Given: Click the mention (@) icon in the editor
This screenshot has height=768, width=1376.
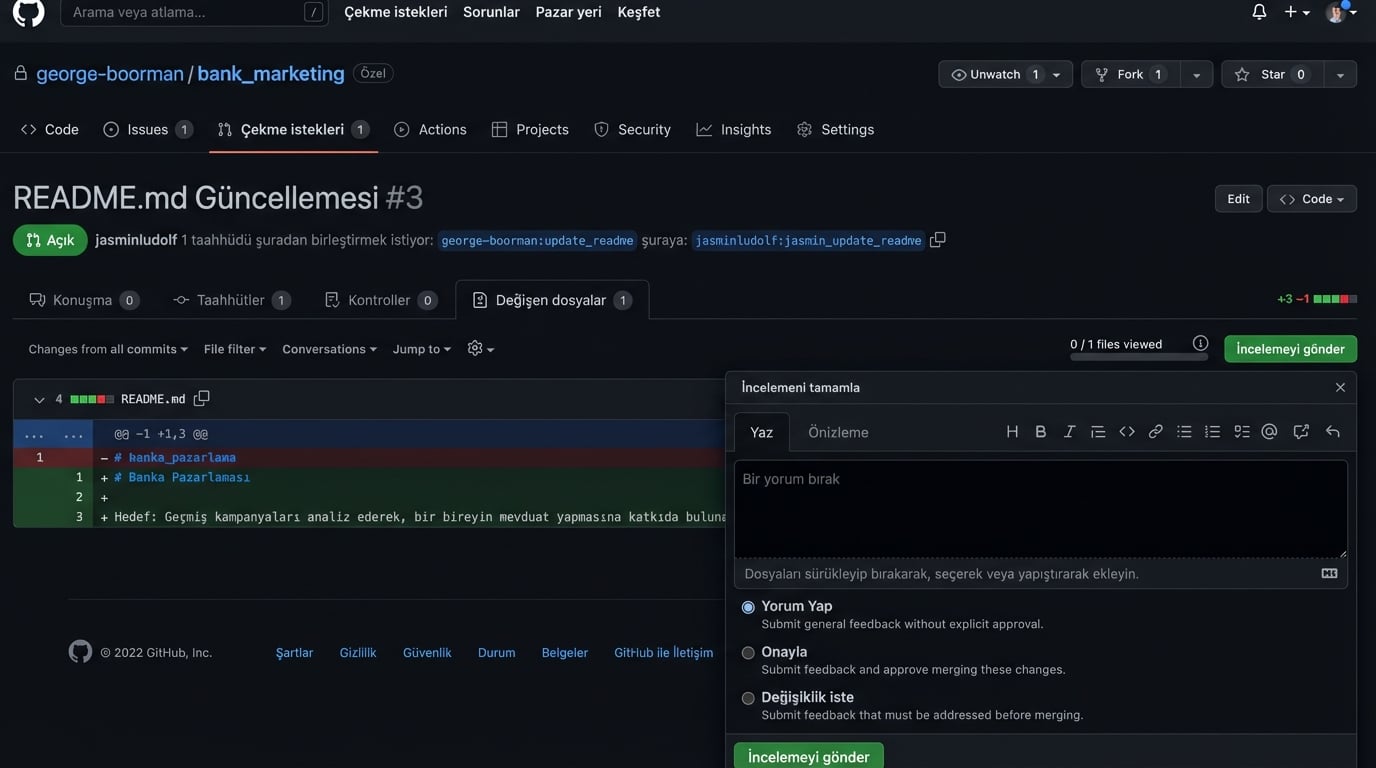Looking at the screenshot, I should click(1269, 432).
